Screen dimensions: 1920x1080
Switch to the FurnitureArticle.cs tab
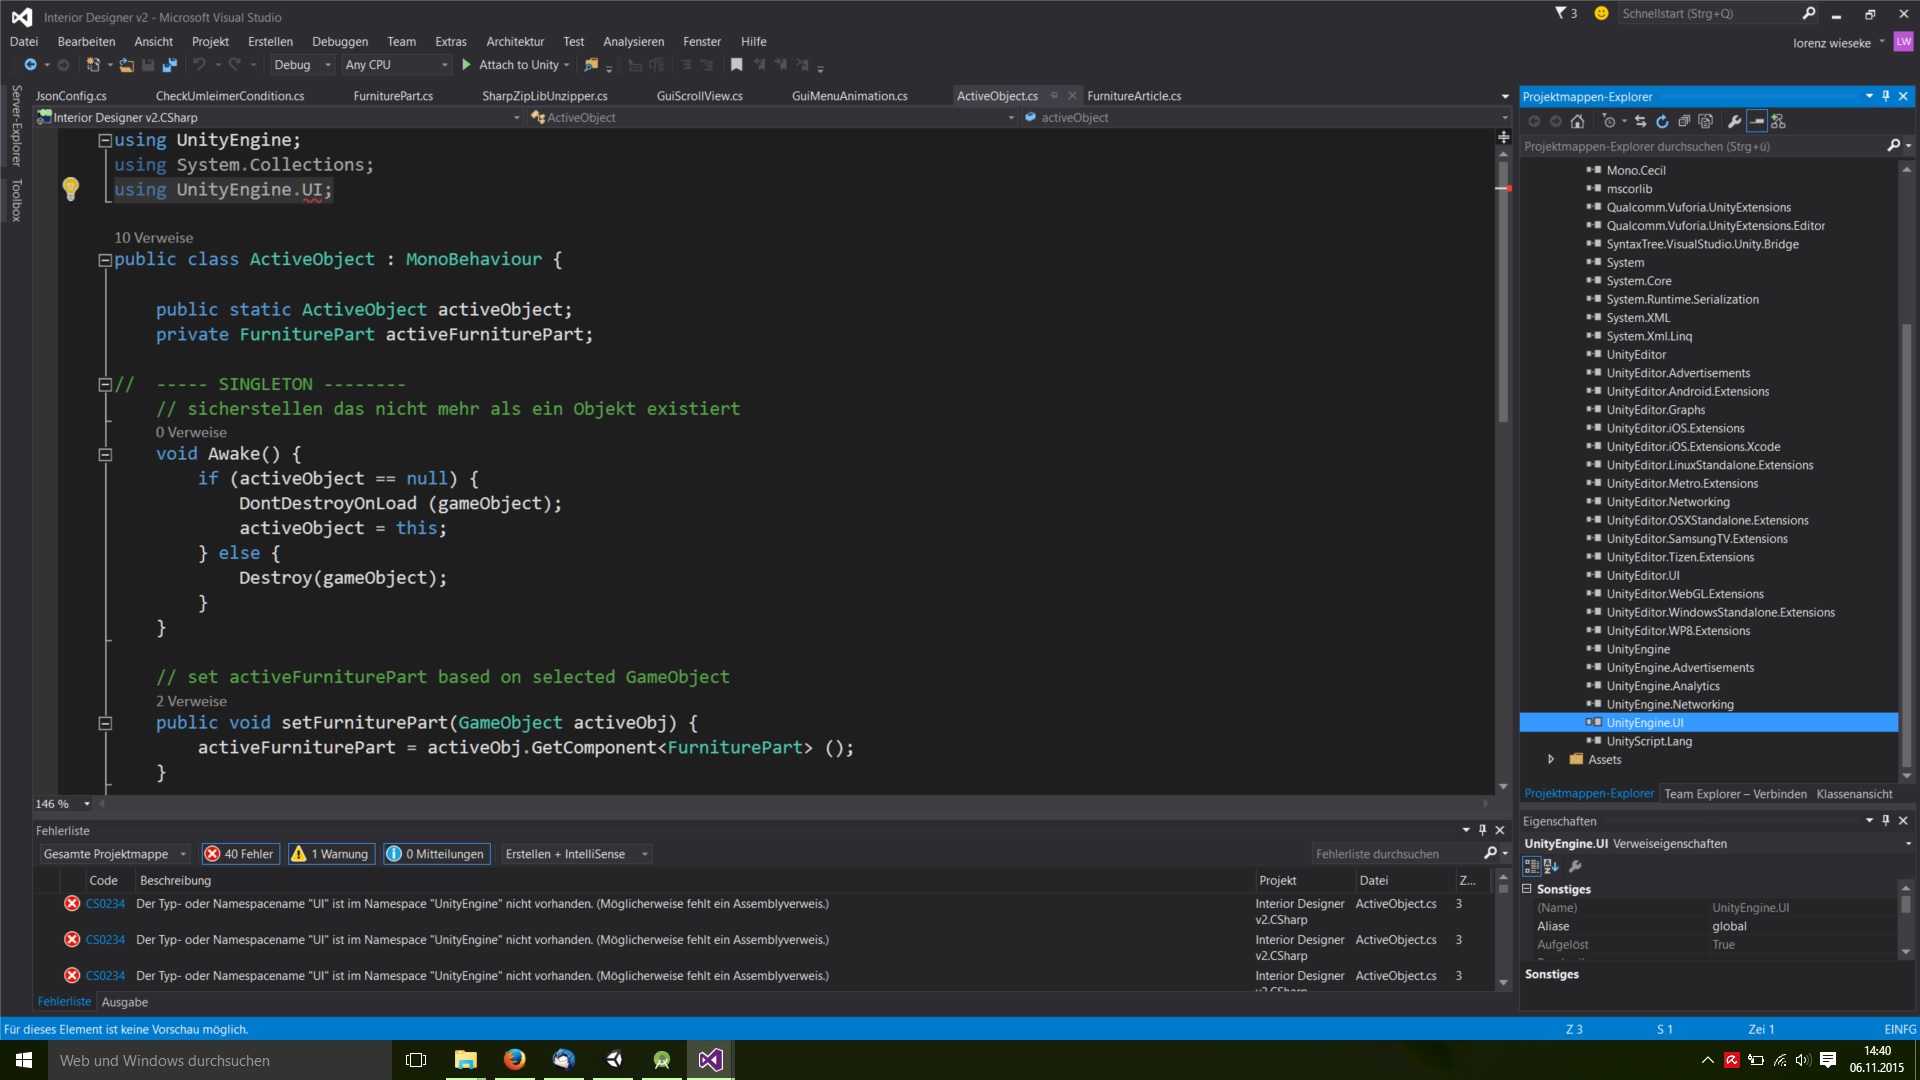click(1134, 96)
